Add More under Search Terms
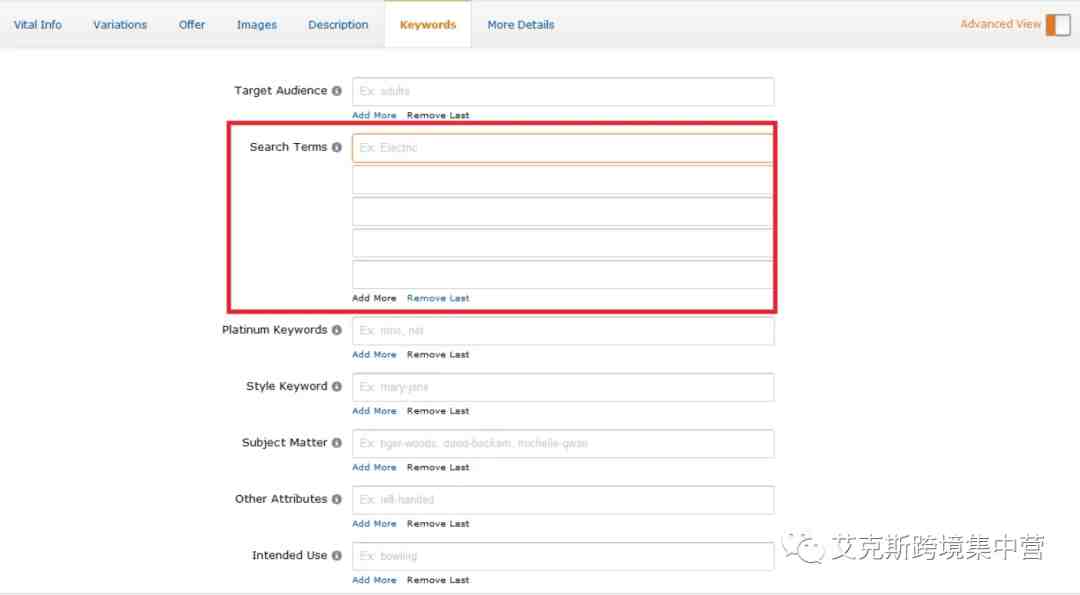This screenshot has height=595, width=1080. [x=374, y=299]
